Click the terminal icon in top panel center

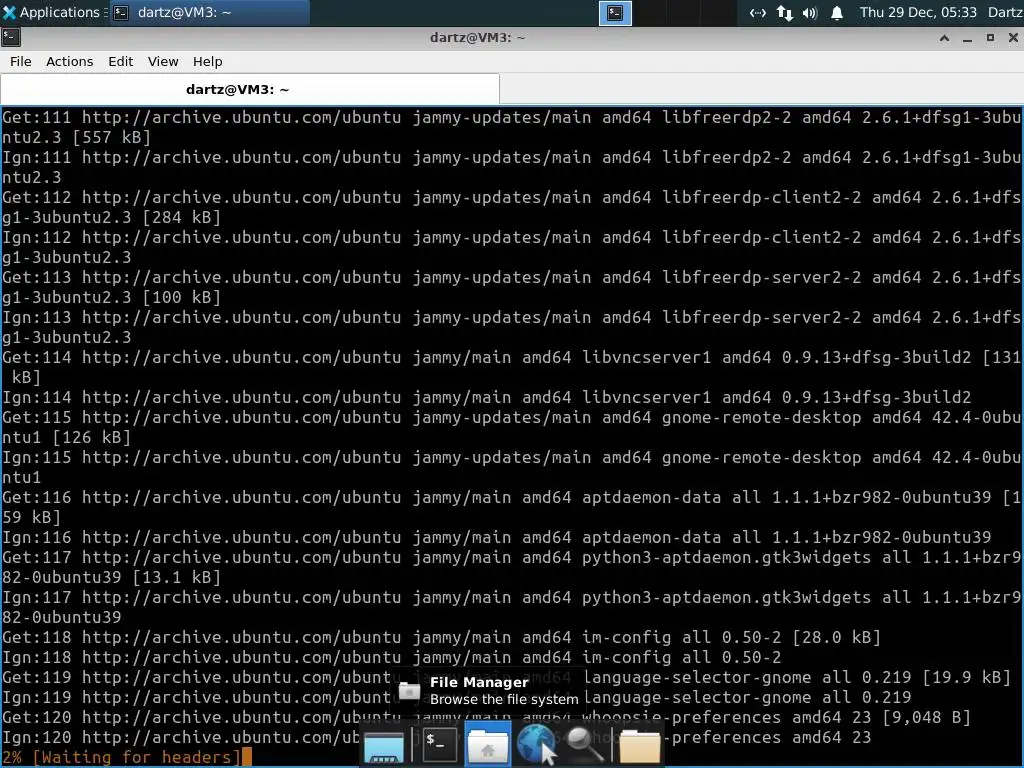615,12
